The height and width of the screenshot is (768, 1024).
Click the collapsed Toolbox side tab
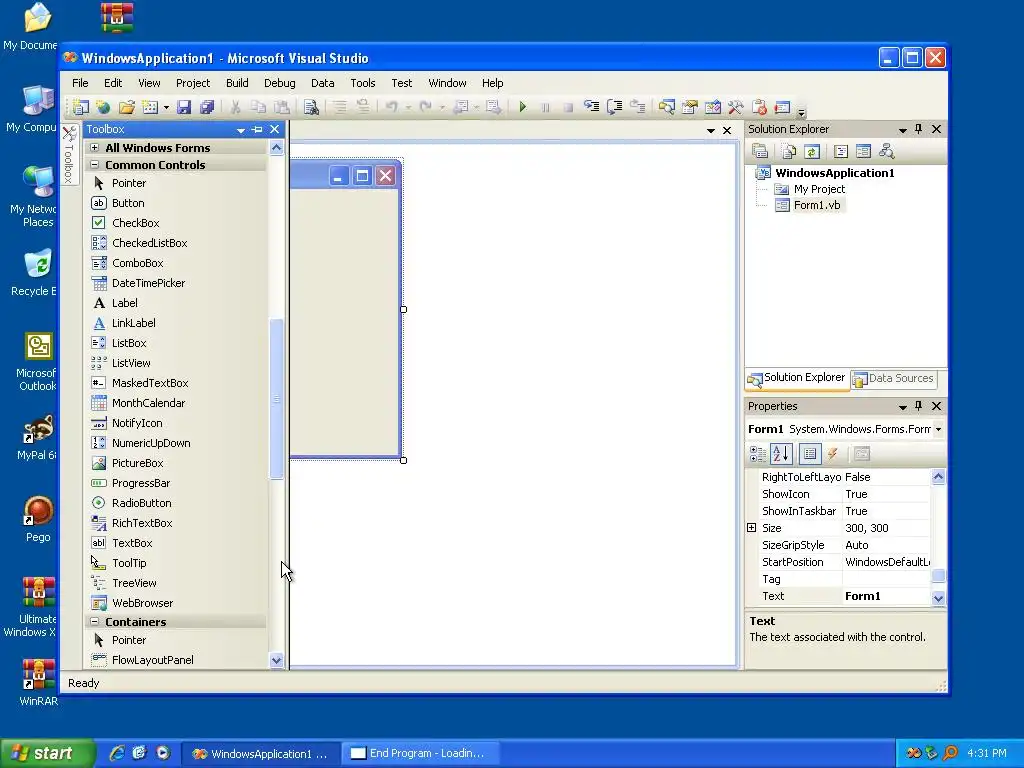click(69, 155)
